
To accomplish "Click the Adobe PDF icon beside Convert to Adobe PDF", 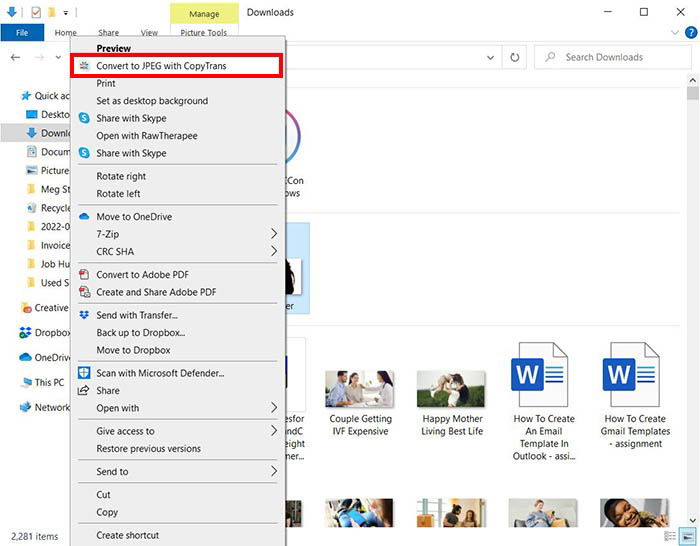I will [84, 275].
